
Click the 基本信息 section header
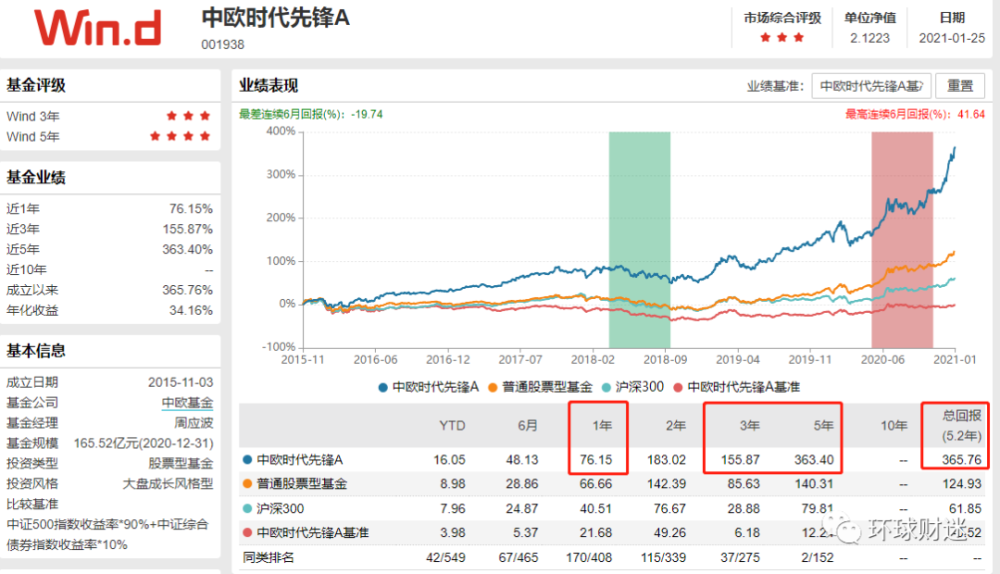click(x=36, y=351)
